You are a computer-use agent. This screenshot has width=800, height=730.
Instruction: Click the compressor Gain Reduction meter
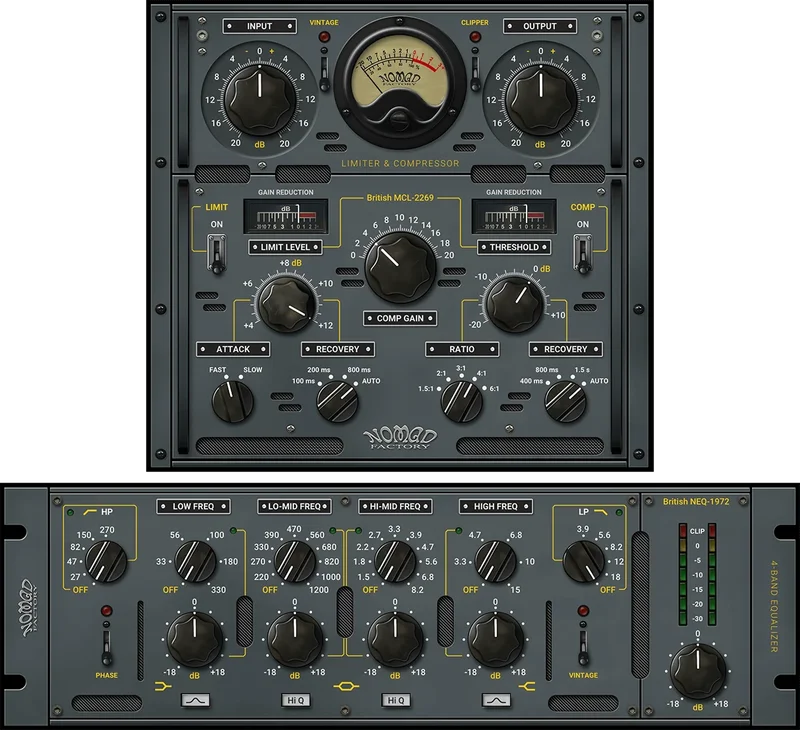click(x=514, y=217)
